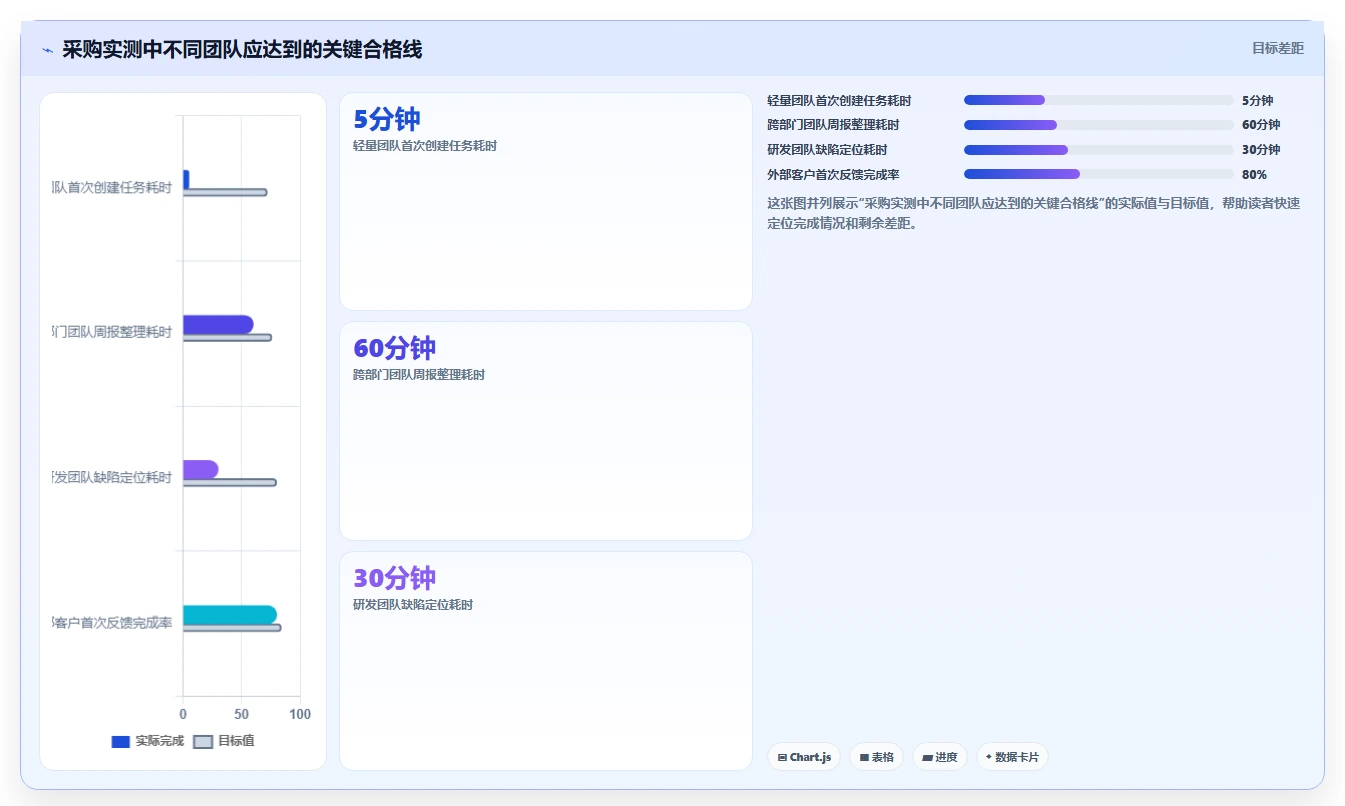Click the 跨部门团队周报整理耗时 card caption

(x=419, y=375)
